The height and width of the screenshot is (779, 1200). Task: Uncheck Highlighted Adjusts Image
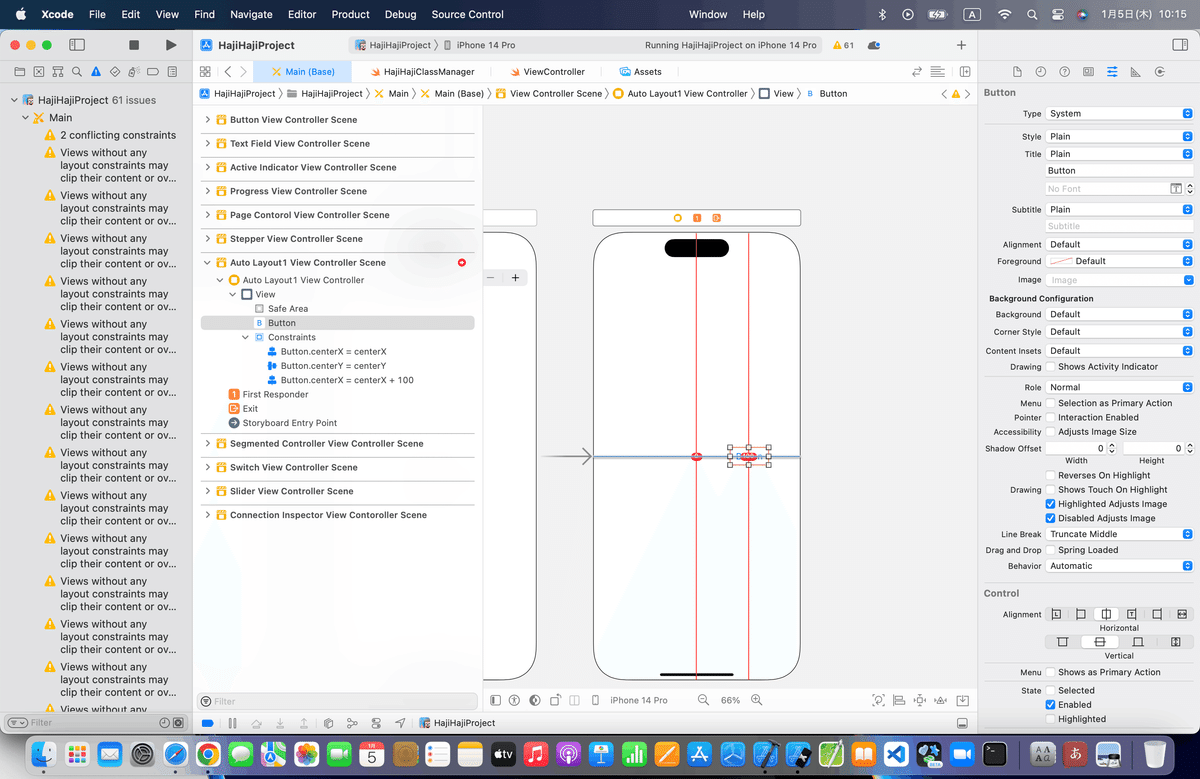tap(1050, 504)
